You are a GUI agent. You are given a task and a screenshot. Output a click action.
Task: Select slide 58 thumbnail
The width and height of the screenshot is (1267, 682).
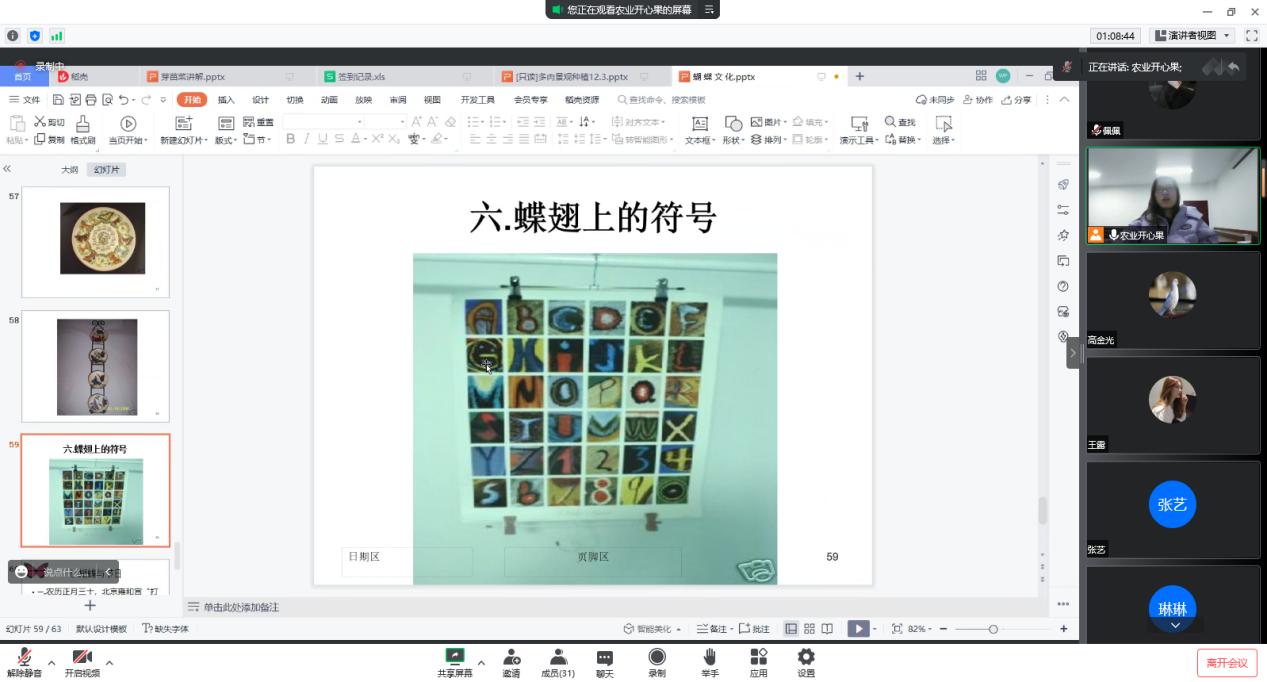pyautogui.click(x=96, y=366)
